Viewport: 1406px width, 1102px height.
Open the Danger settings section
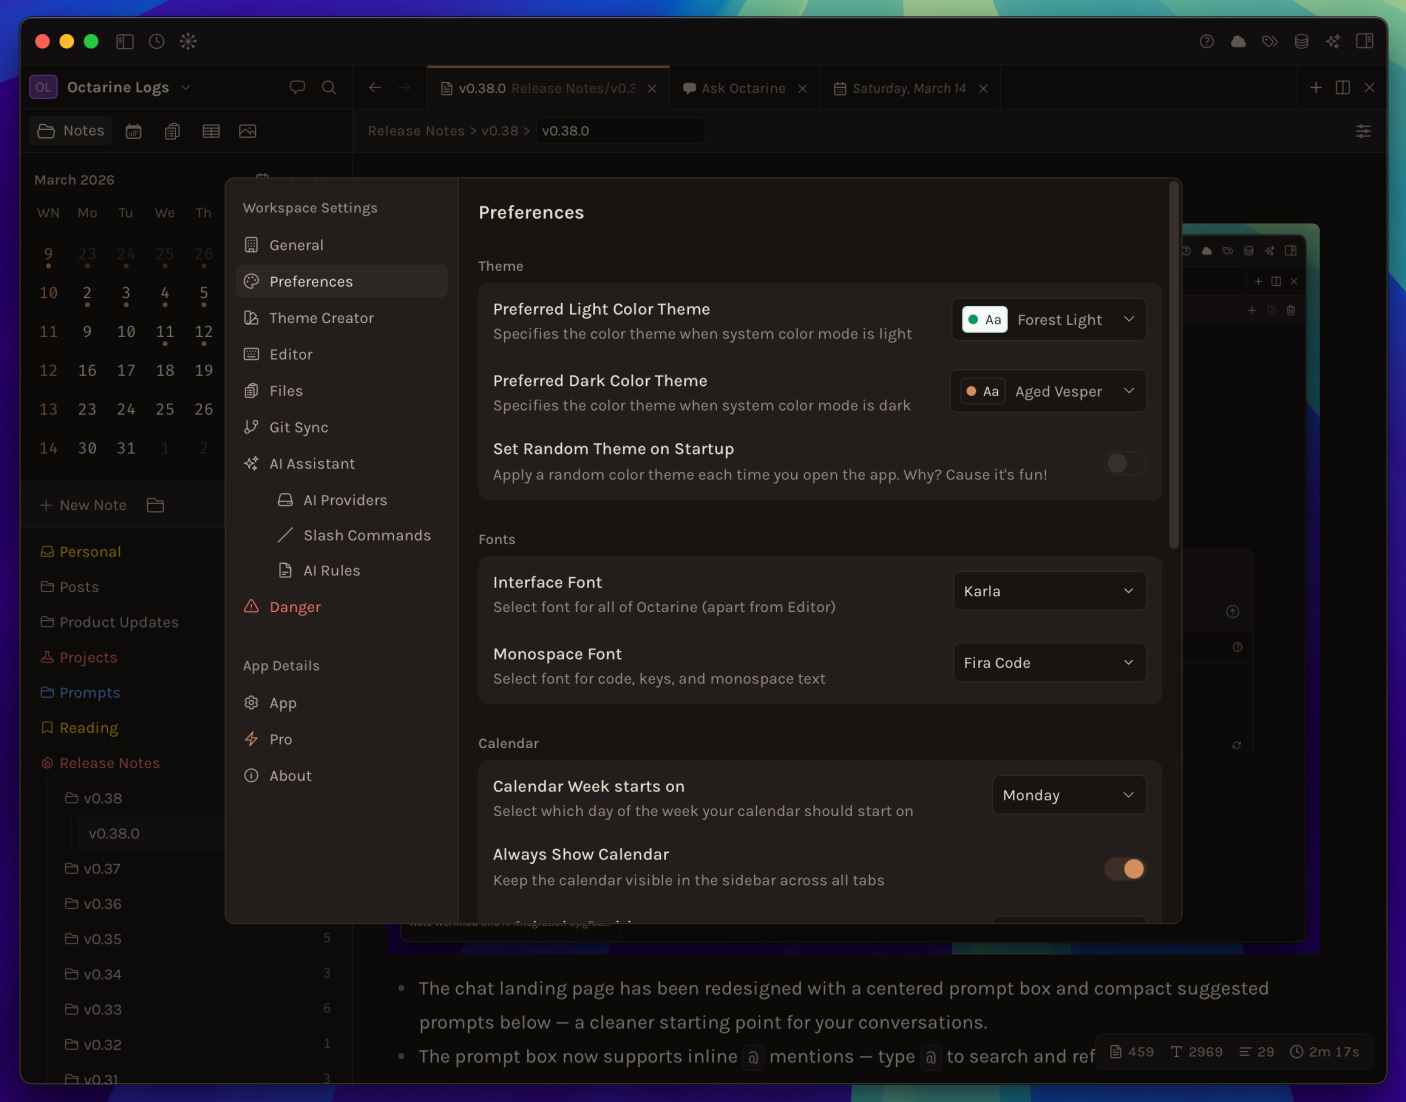tap(342, 607)
